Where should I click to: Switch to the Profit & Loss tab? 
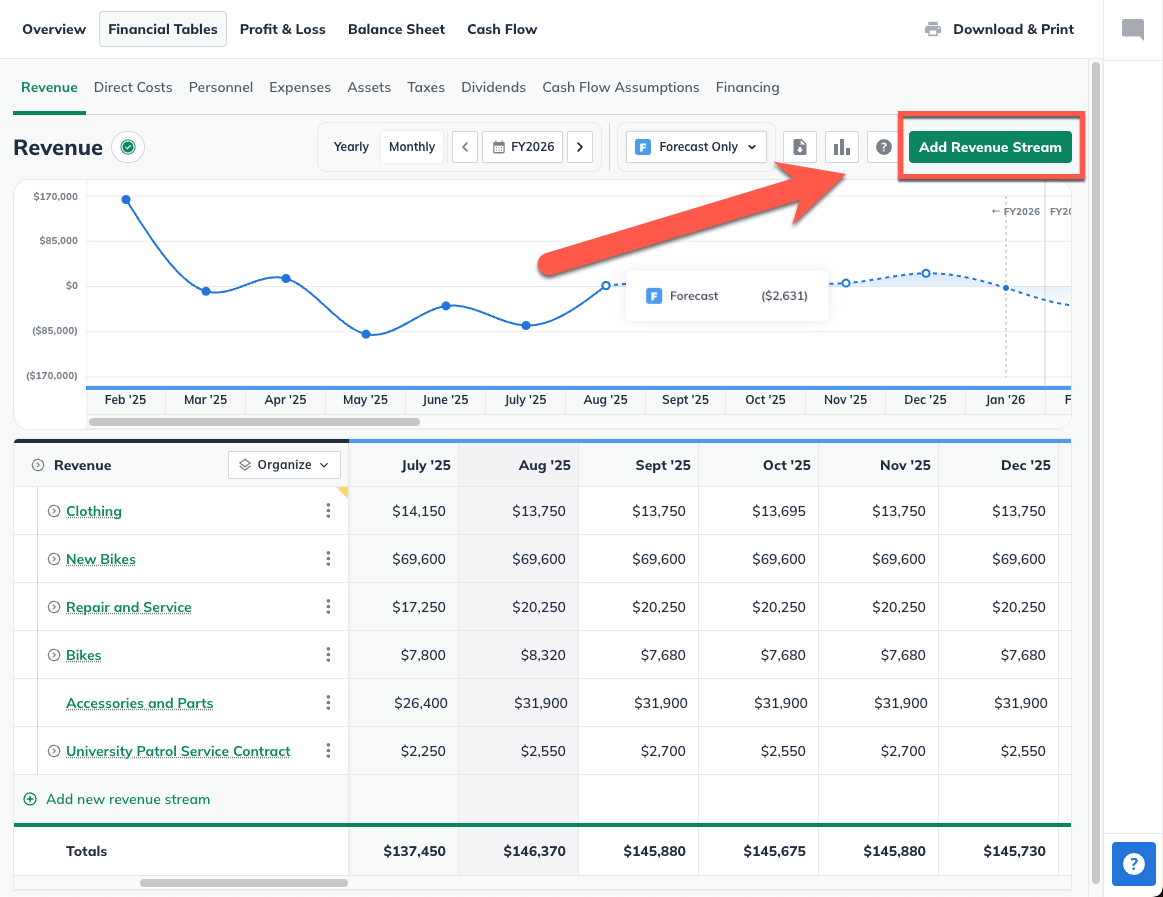point(282,29)
